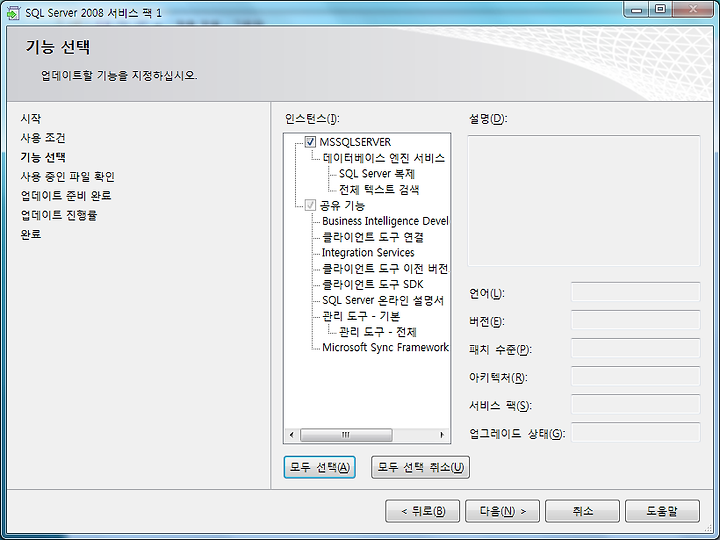Viewport: 720px width, 540px height.
Task: Click the 서비스 팩(S) field
Action: (636, 405)
